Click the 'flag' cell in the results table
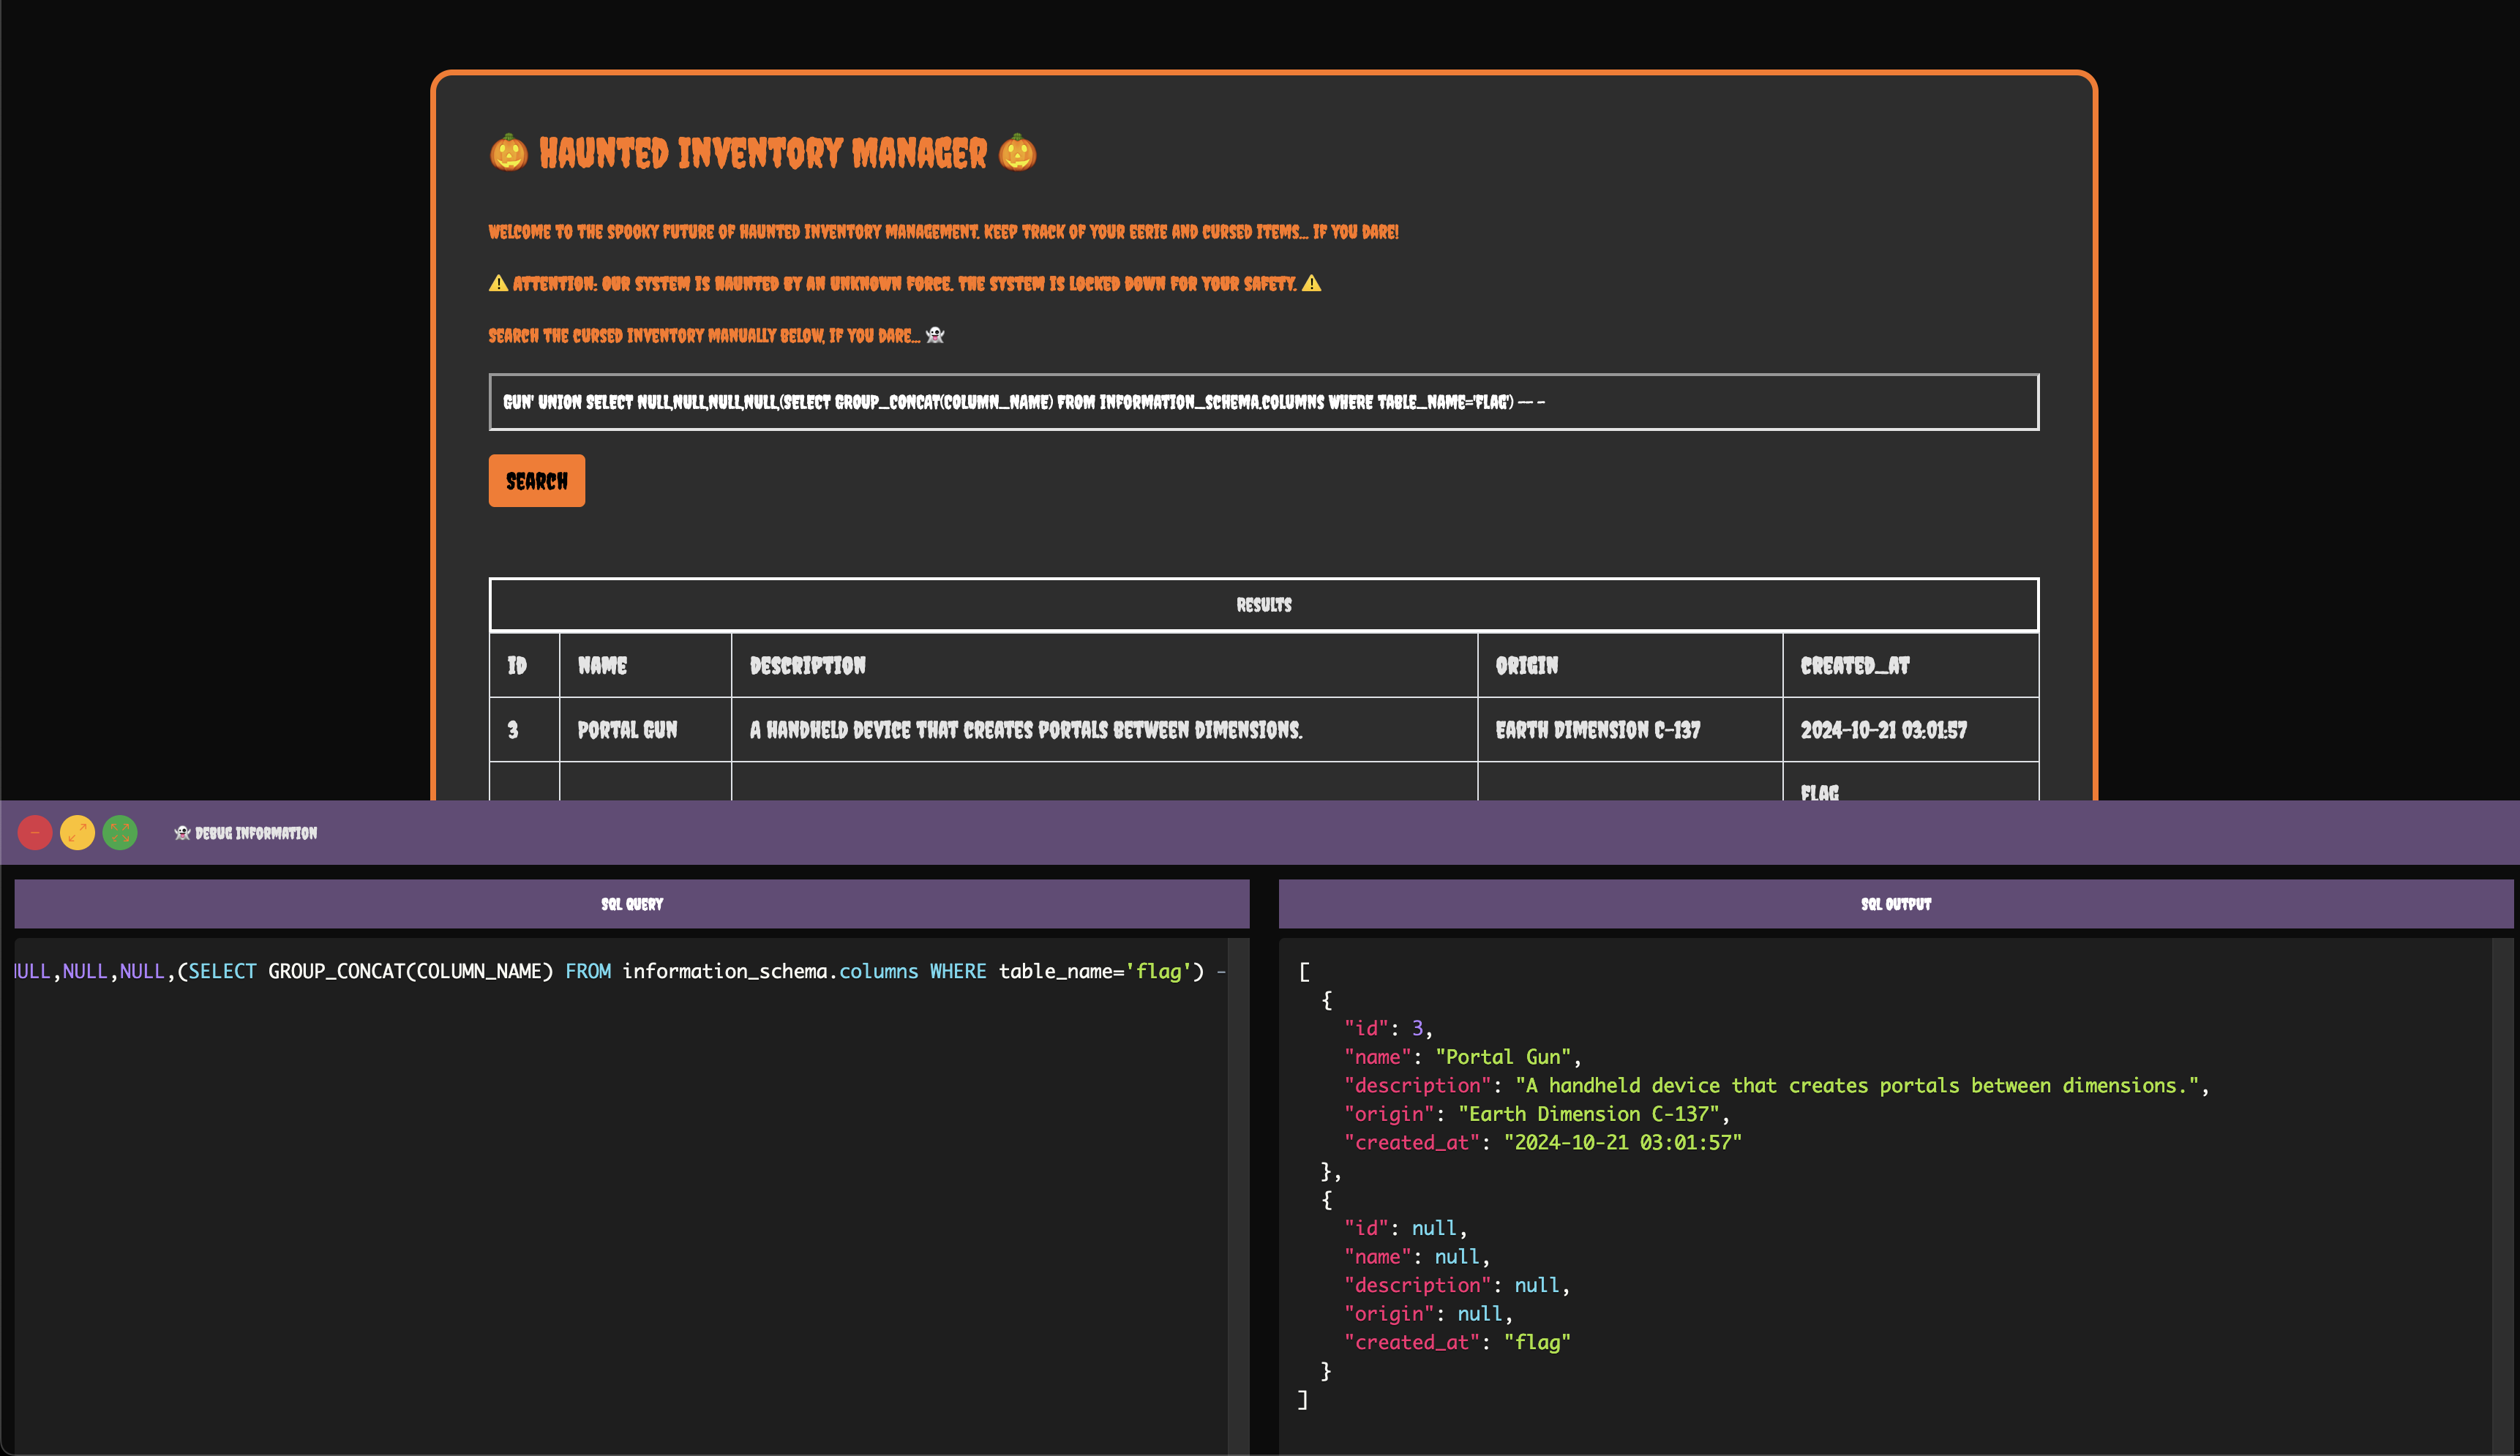The height and width of the screenshot is (1456, 2520). click(1910, 782)
